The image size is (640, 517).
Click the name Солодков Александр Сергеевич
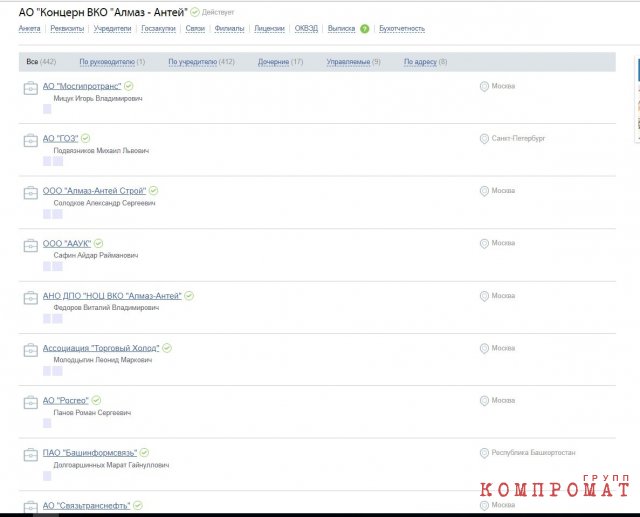pos(104,203)
